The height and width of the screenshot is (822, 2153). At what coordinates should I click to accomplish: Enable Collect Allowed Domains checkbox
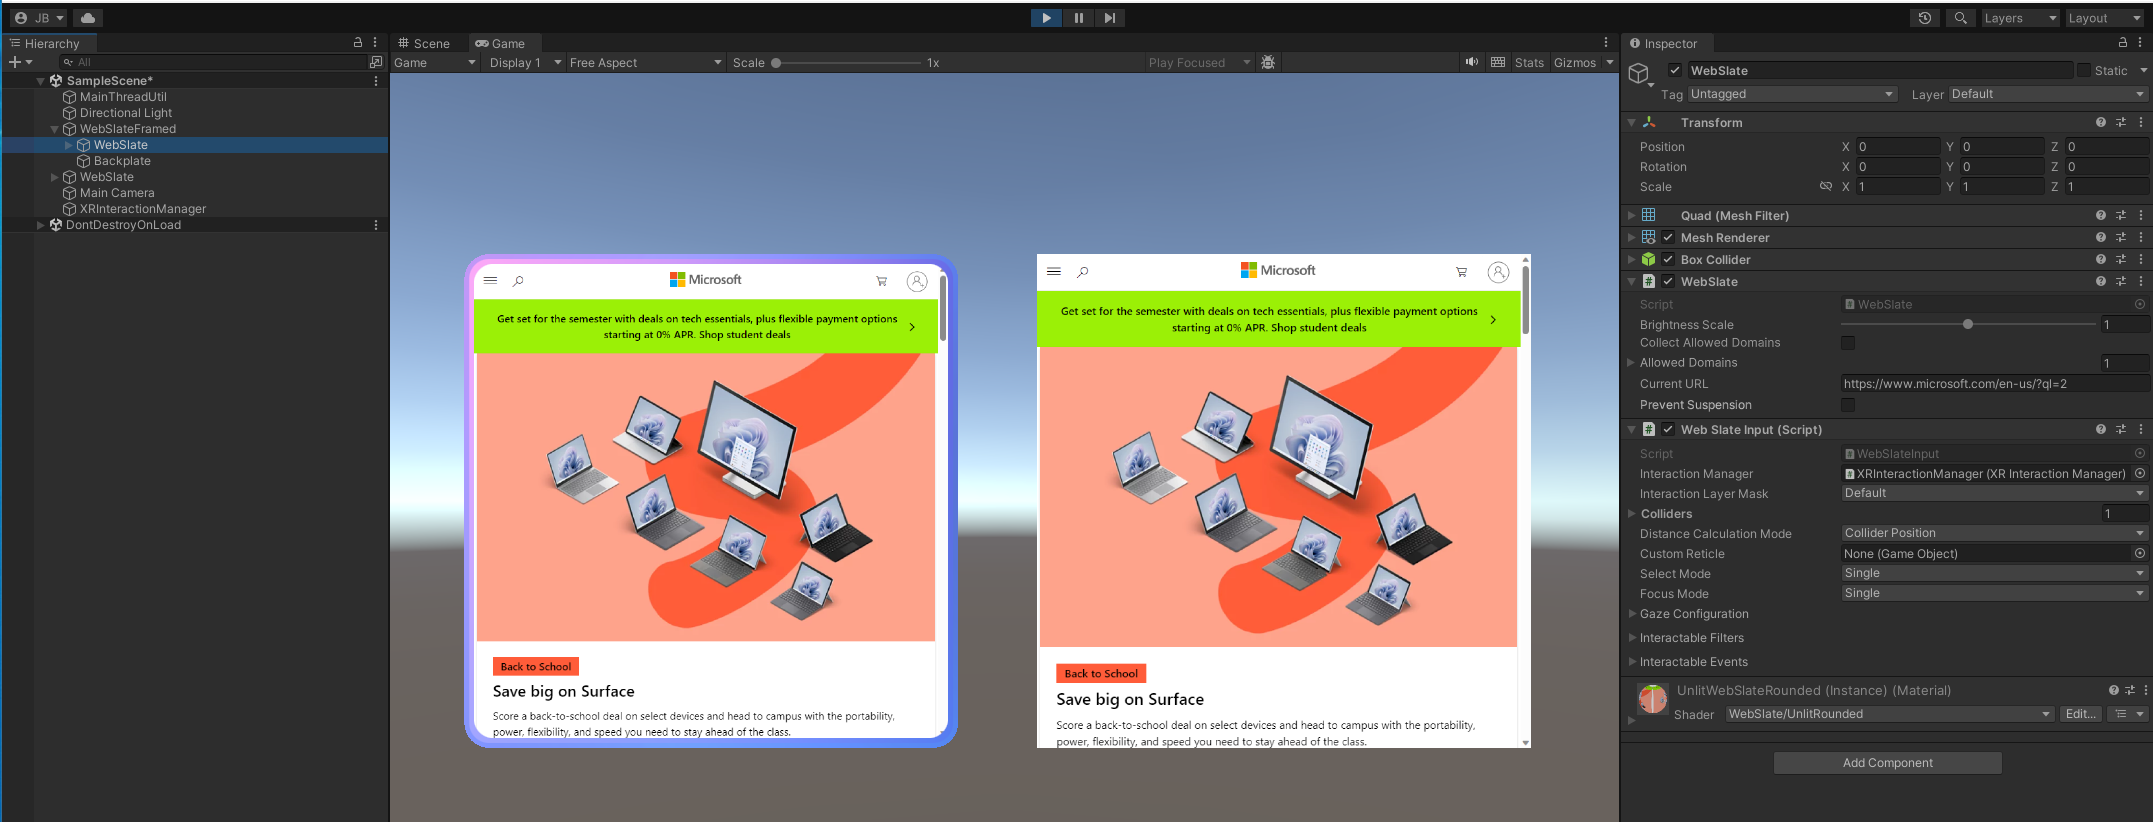1848,343
